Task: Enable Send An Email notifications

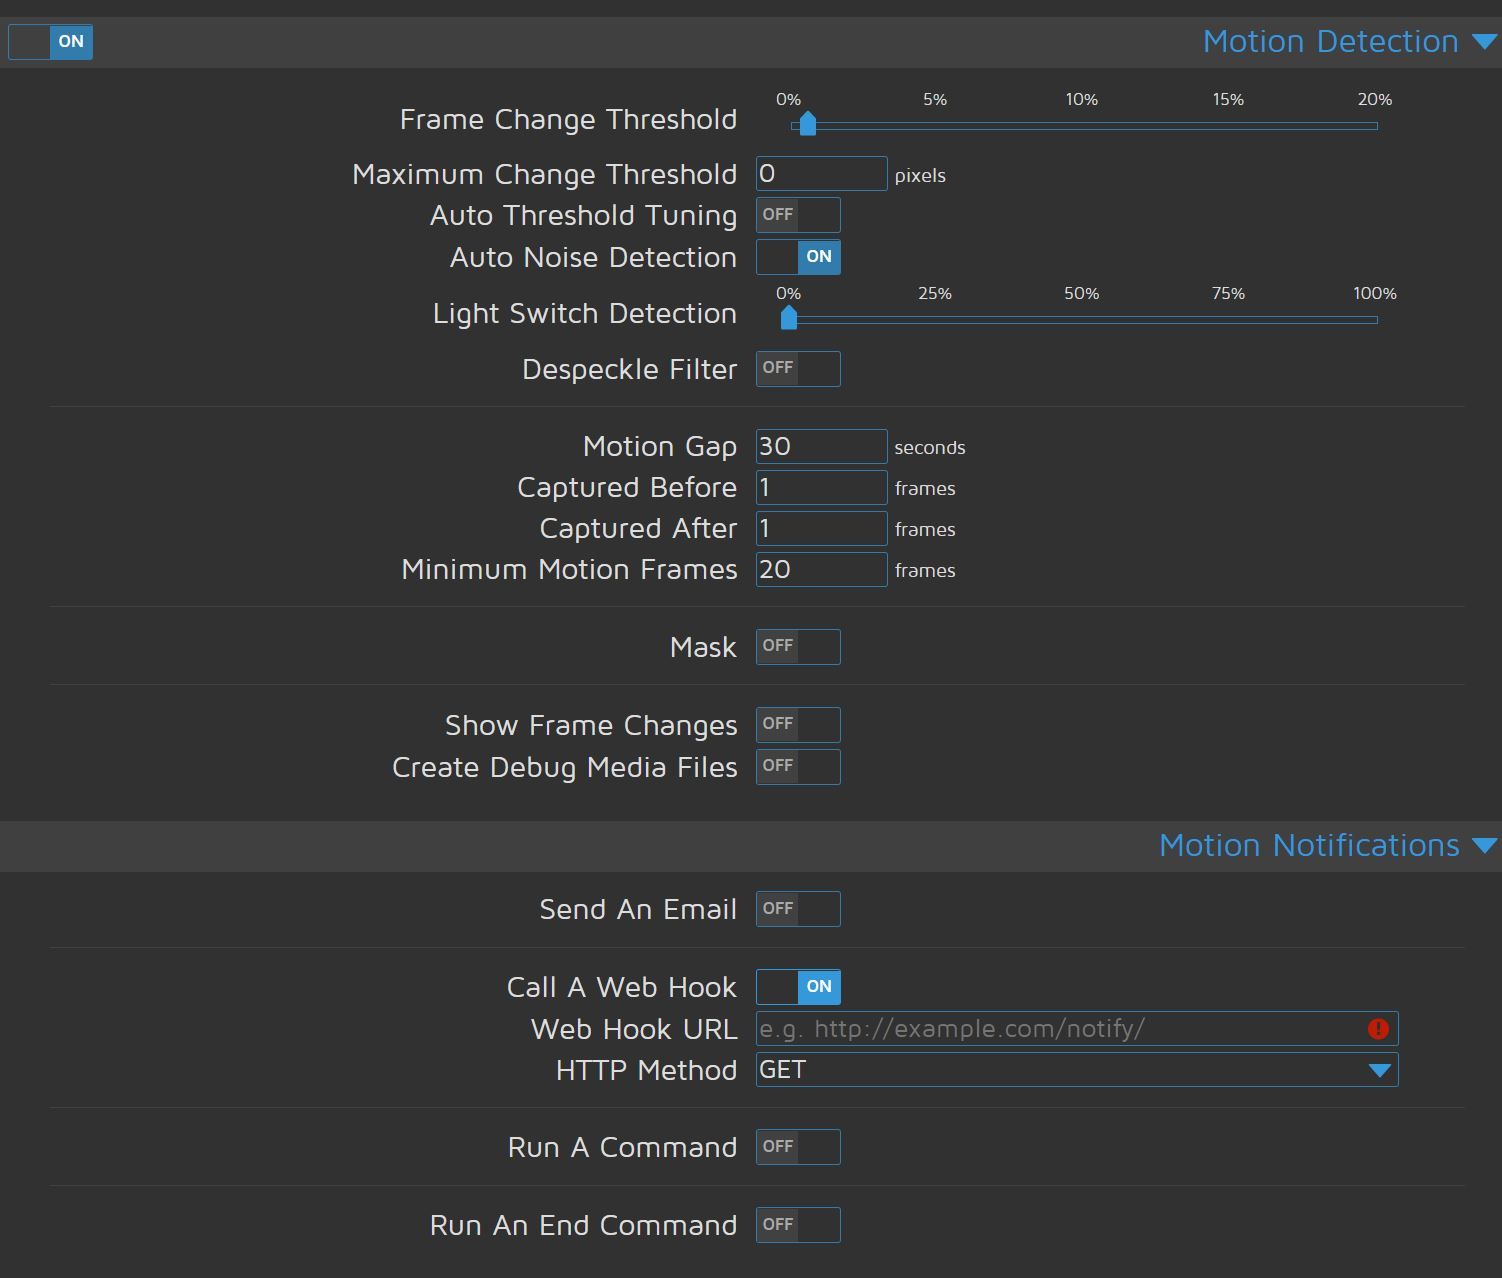Action: 798,909
